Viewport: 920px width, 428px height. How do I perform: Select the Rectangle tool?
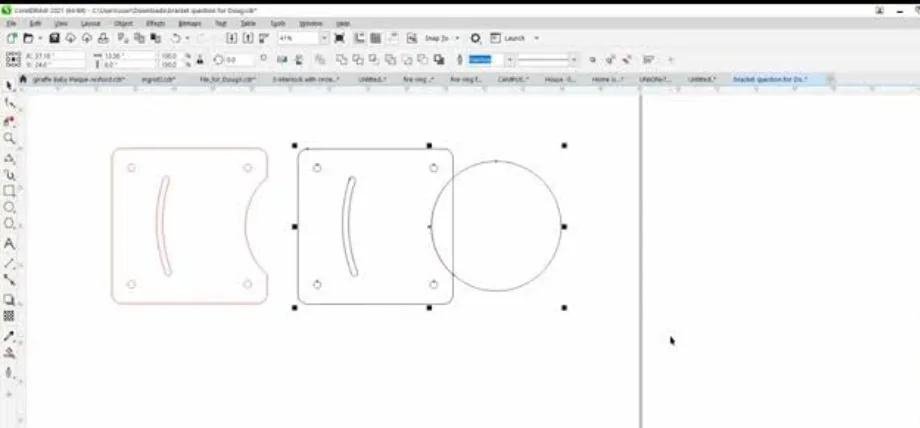[9, 191]
